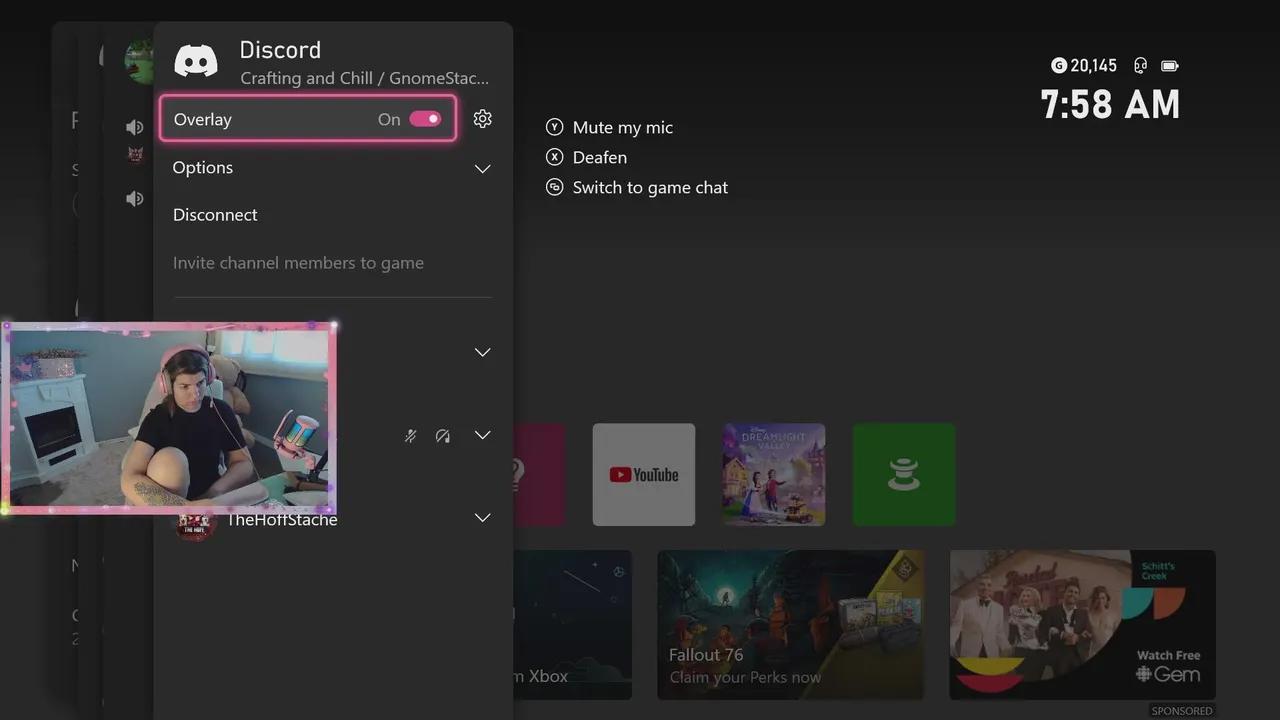Screen dimensions: 1280x720
Task: Click the Y button Mute my mic icon
Action: pos(555,127)
